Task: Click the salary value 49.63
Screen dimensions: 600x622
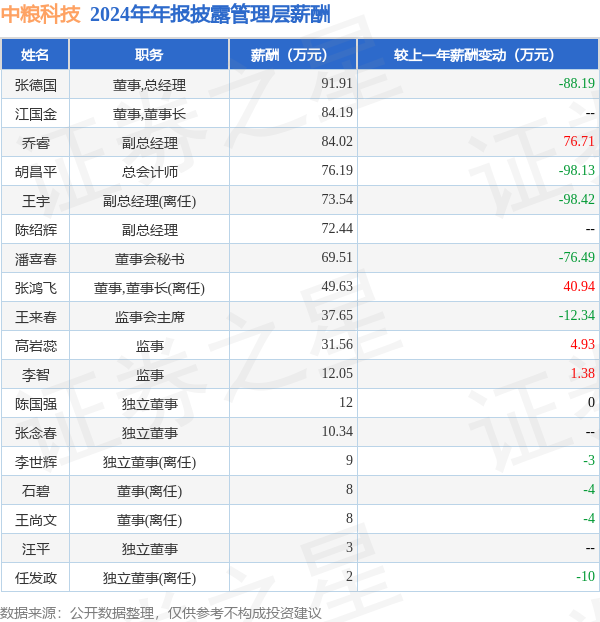Action: click(337, 286)
